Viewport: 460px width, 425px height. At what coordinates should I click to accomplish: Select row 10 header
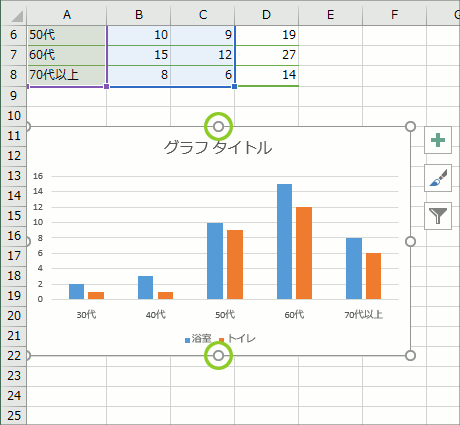pyautogui.click(x=14, y=116)
